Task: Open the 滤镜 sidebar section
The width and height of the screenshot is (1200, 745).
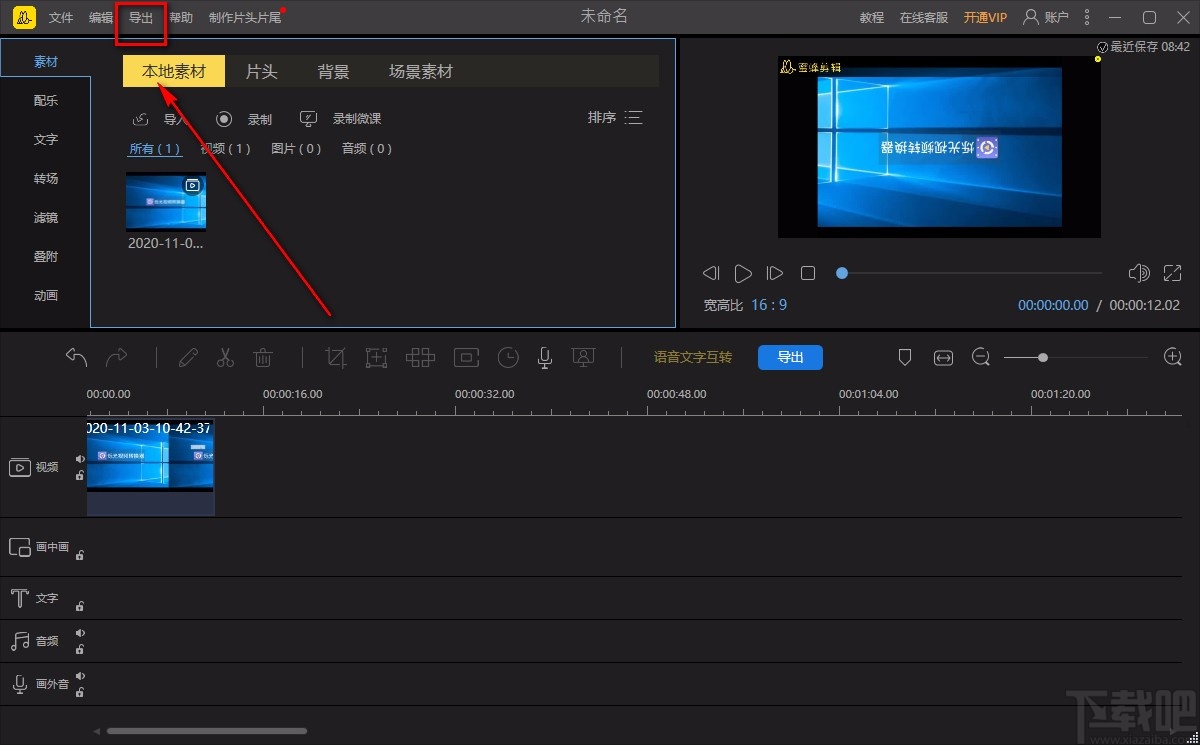Action: pos(45,217)
